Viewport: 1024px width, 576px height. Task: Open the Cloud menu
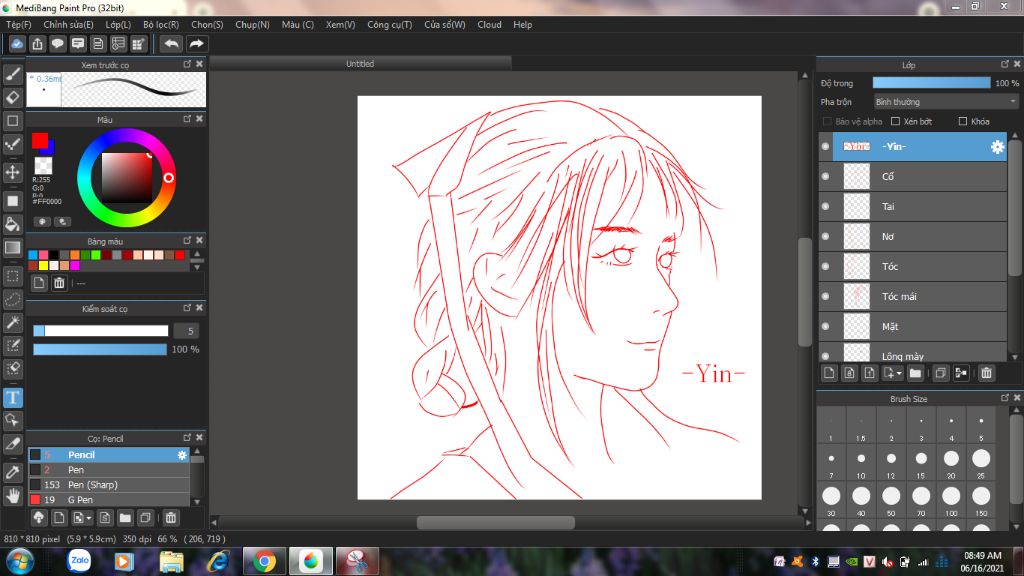point(489,25)
